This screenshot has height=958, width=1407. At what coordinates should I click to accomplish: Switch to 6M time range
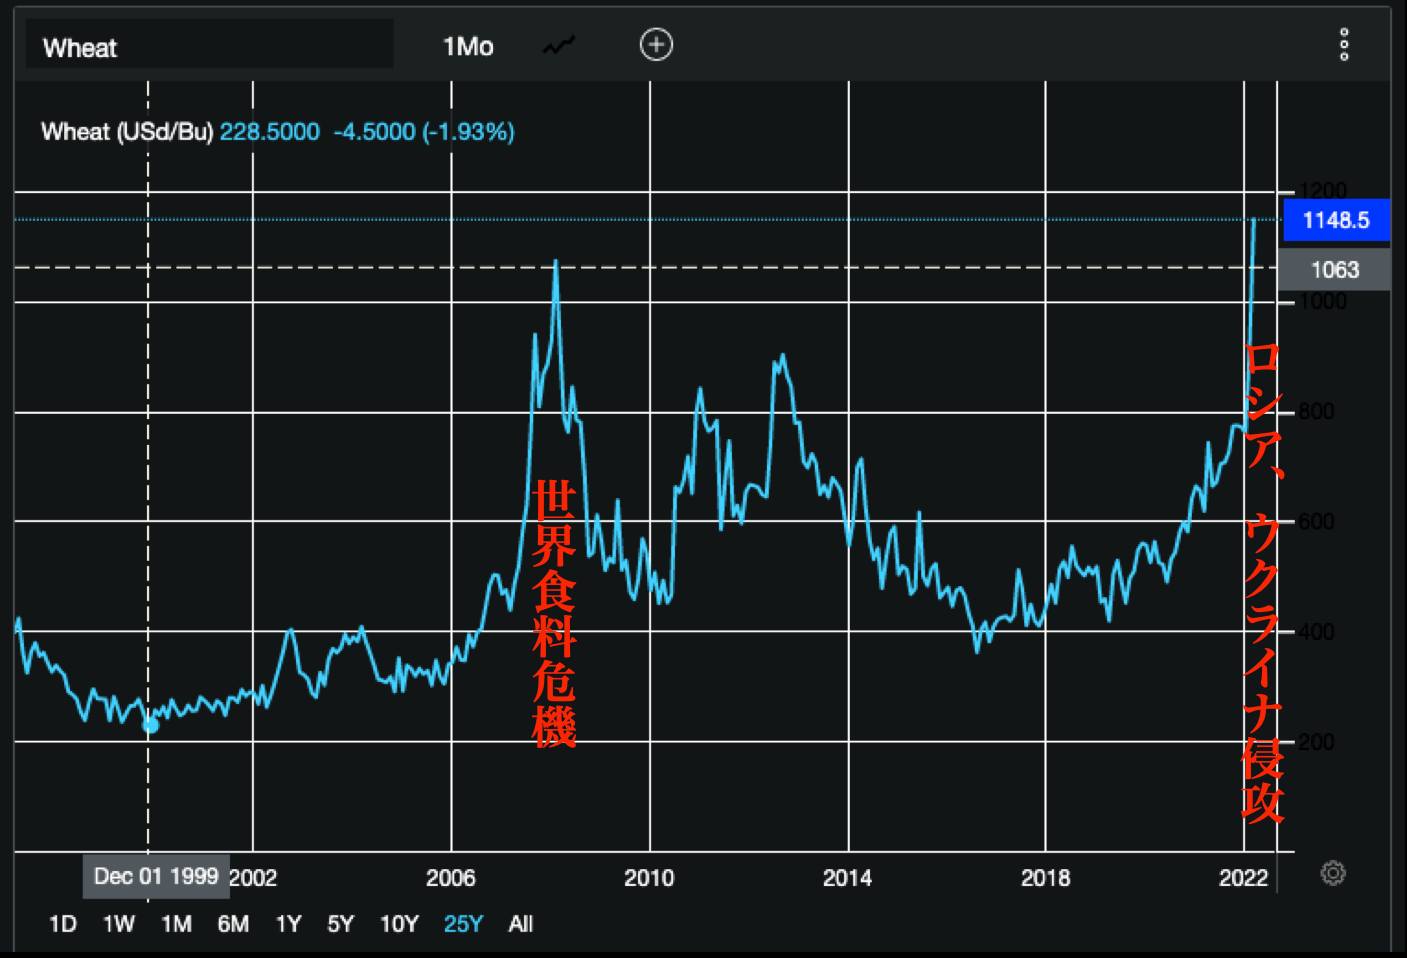233,924
